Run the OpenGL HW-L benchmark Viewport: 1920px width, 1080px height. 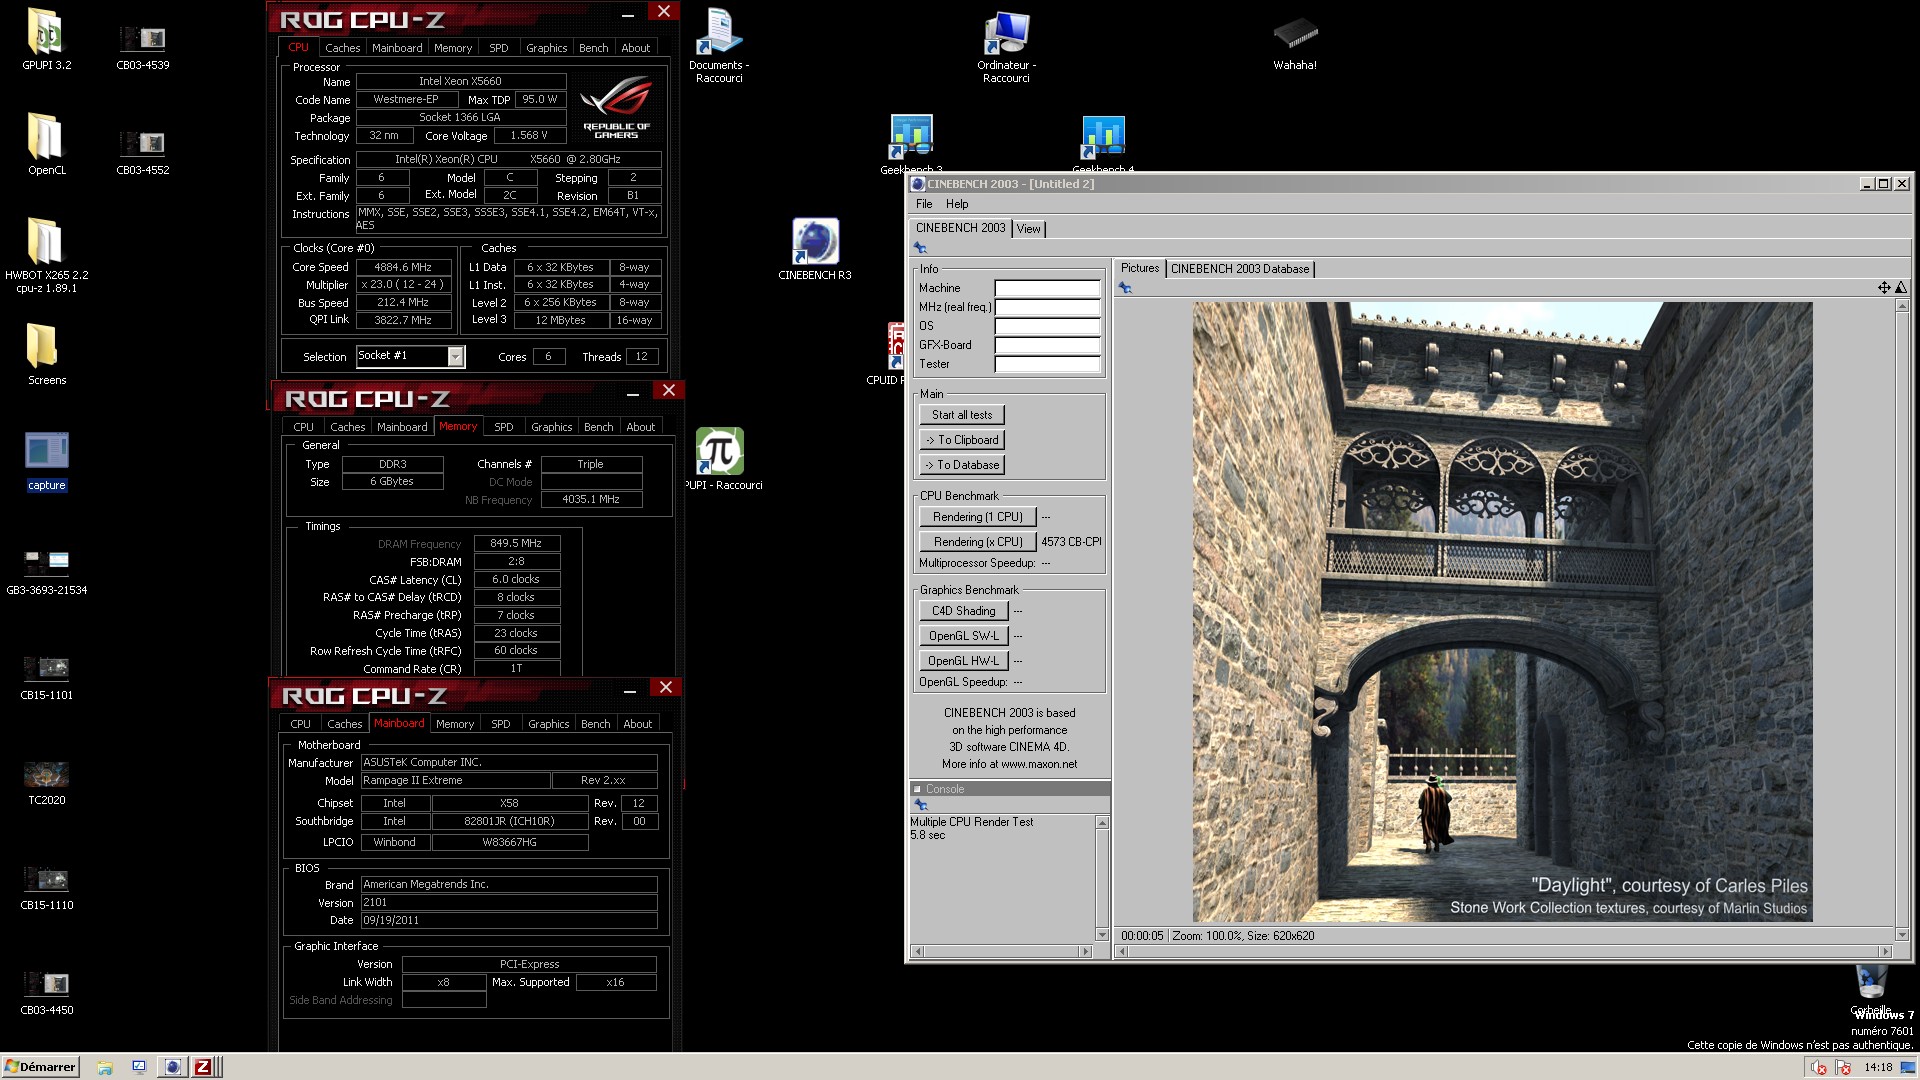coord(963,661)
